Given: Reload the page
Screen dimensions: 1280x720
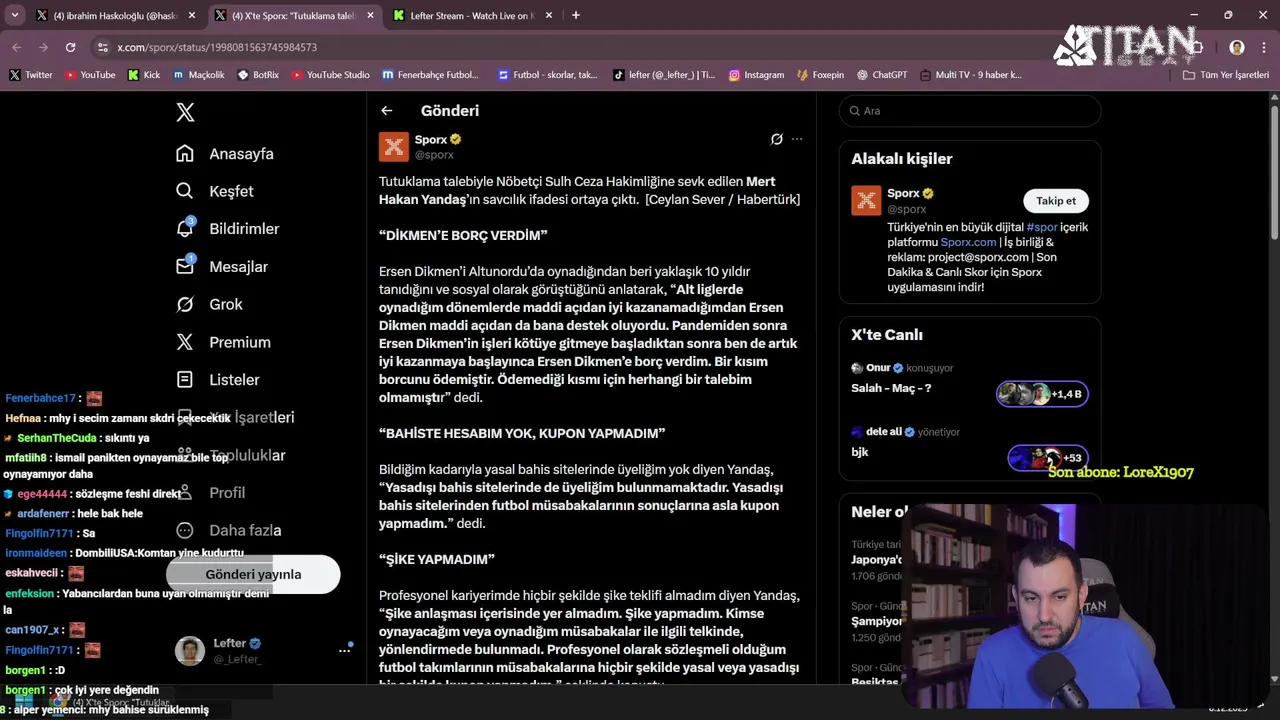Looking at the screenshot, I should click(70, 47).
